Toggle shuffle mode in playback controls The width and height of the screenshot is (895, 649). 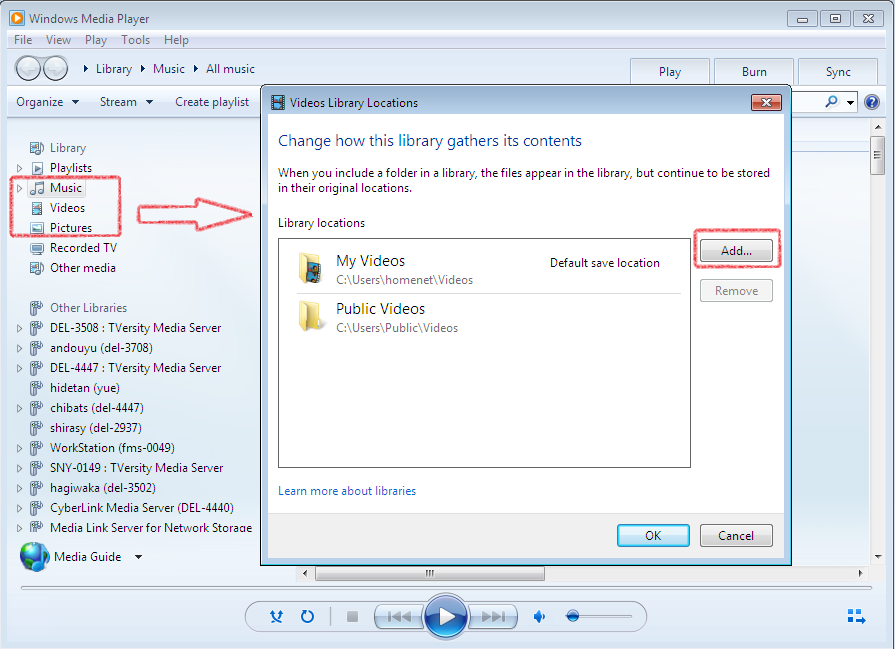pyautogui.click(x=276, y=616)
